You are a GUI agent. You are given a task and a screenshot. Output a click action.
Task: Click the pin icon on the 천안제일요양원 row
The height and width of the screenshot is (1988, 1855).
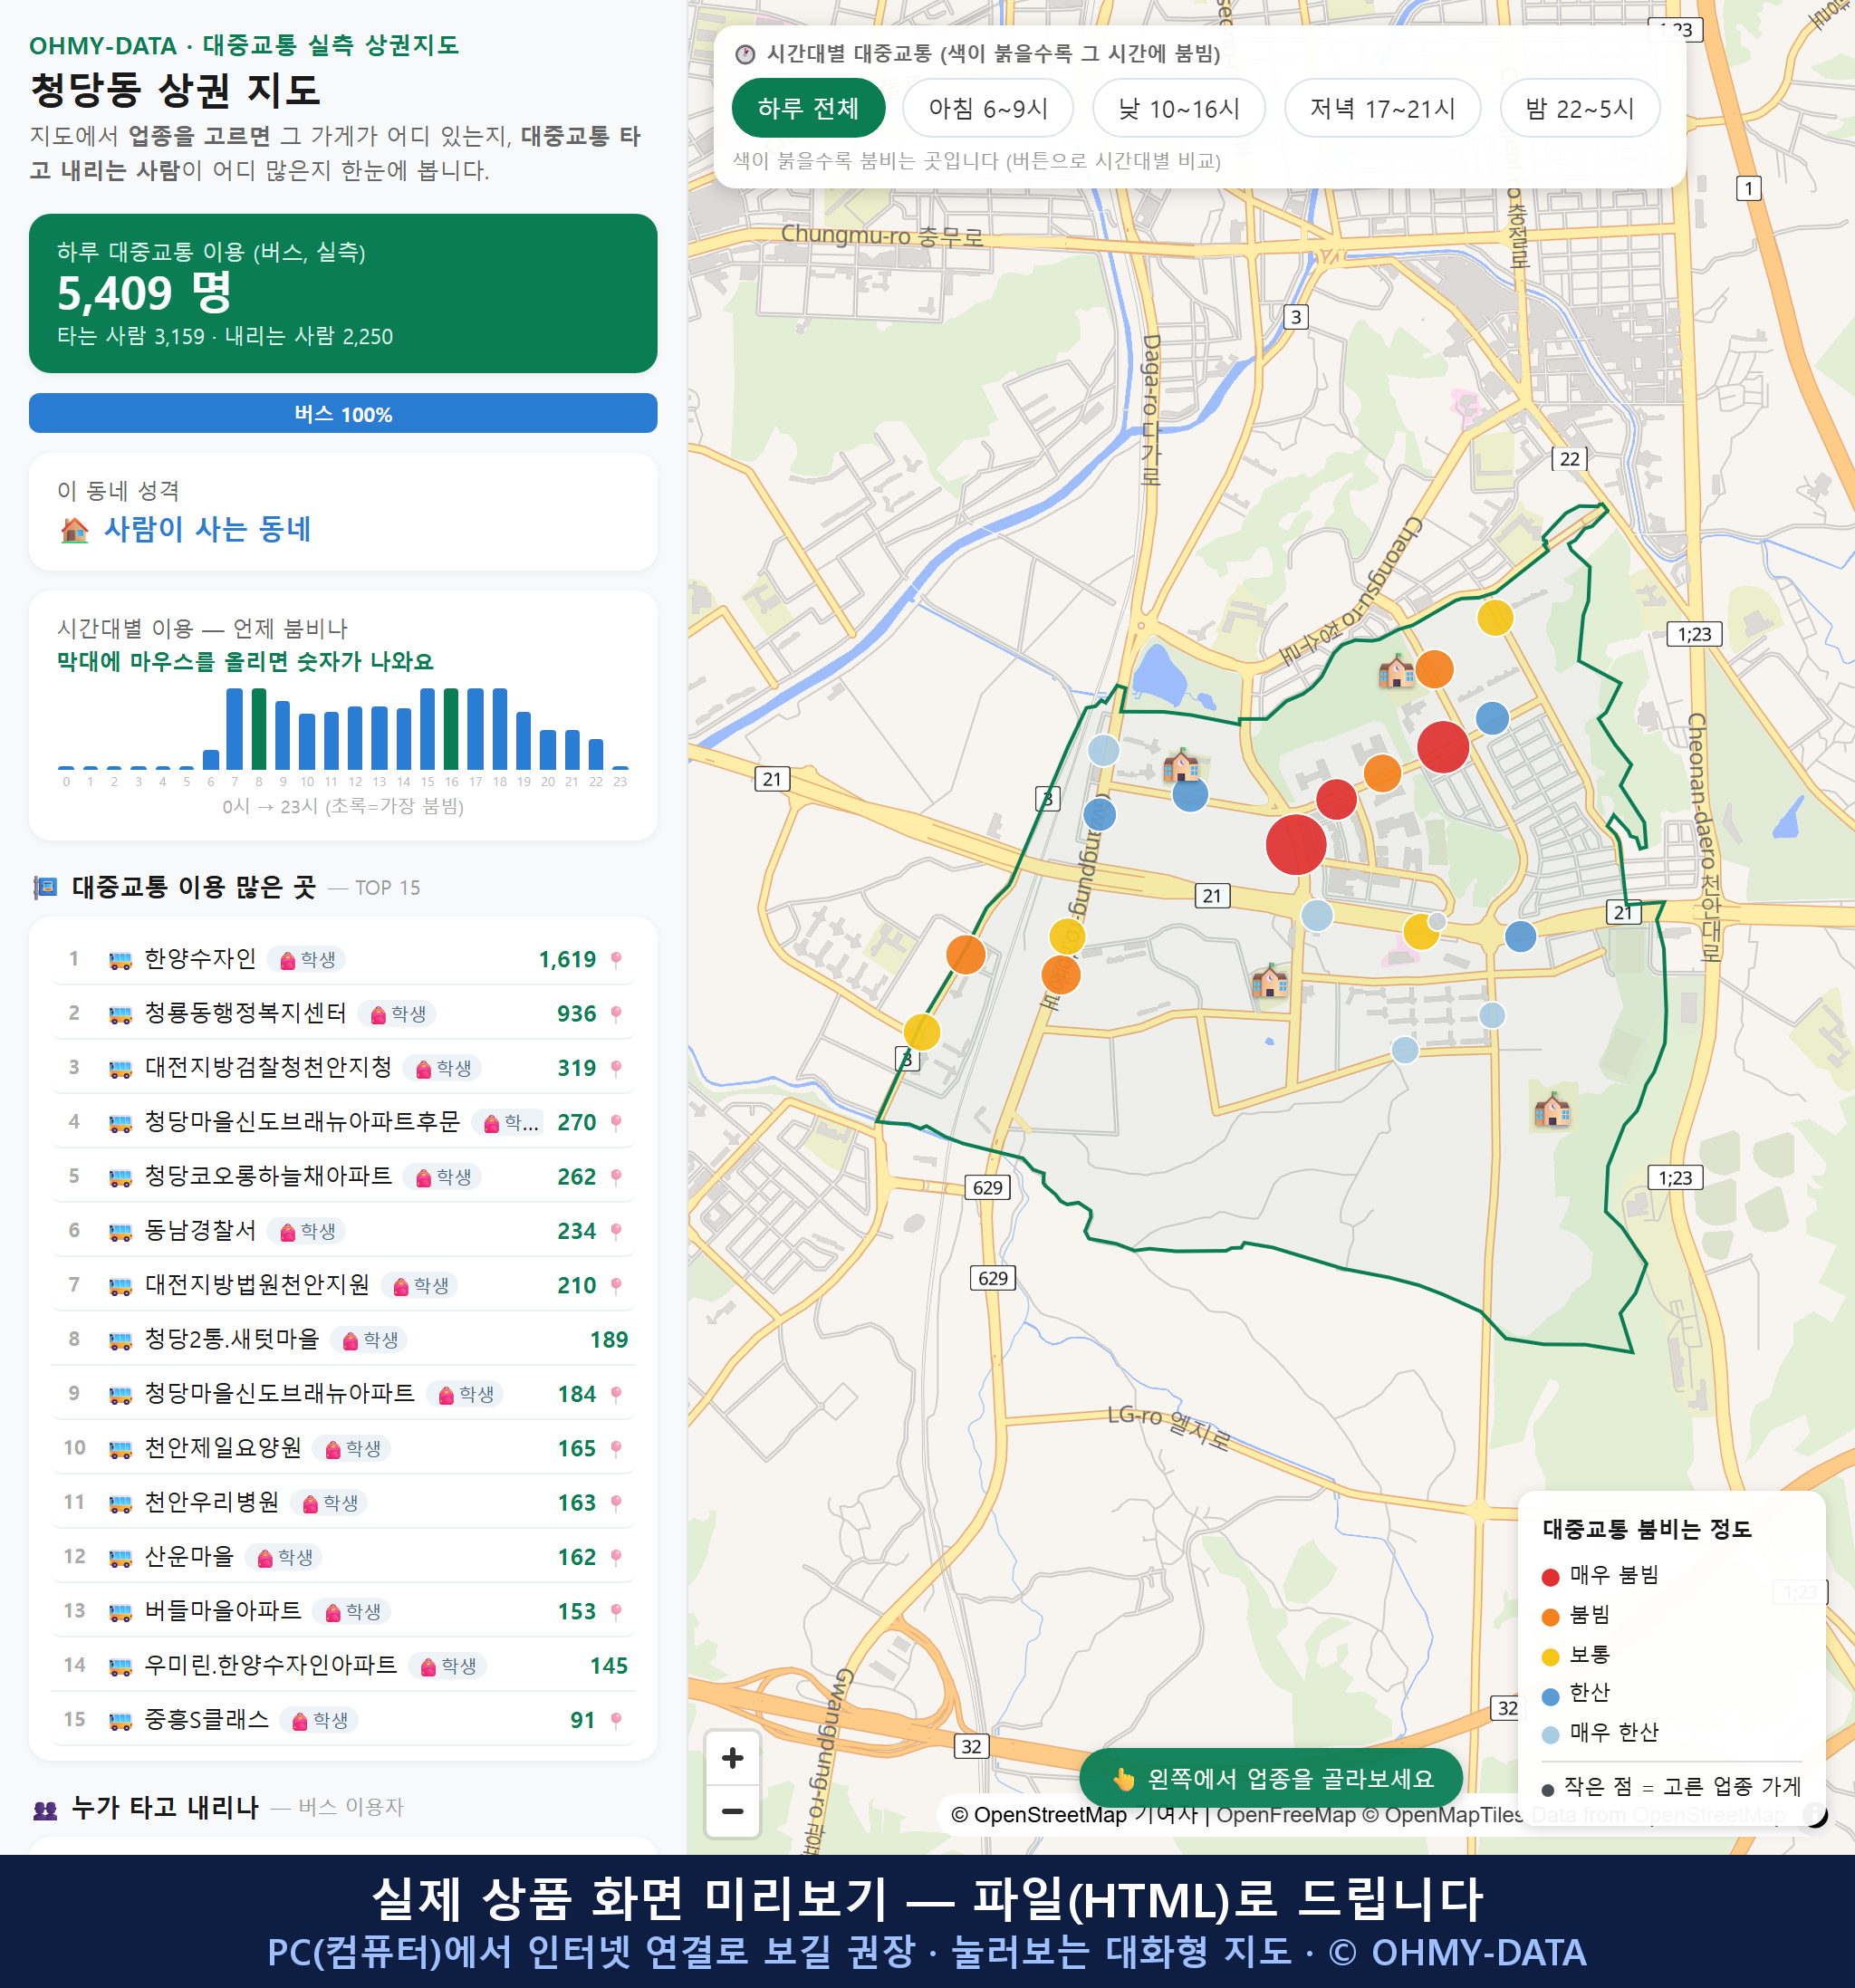coord(616,1448)
